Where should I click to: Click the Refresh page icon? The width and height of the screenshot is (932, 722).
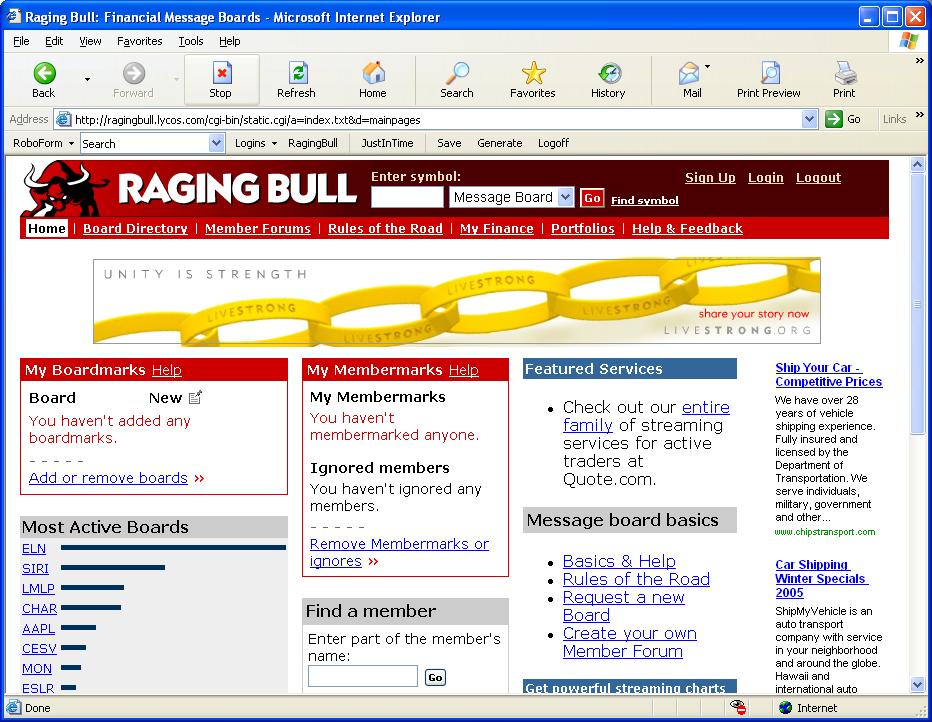[296, 74]
